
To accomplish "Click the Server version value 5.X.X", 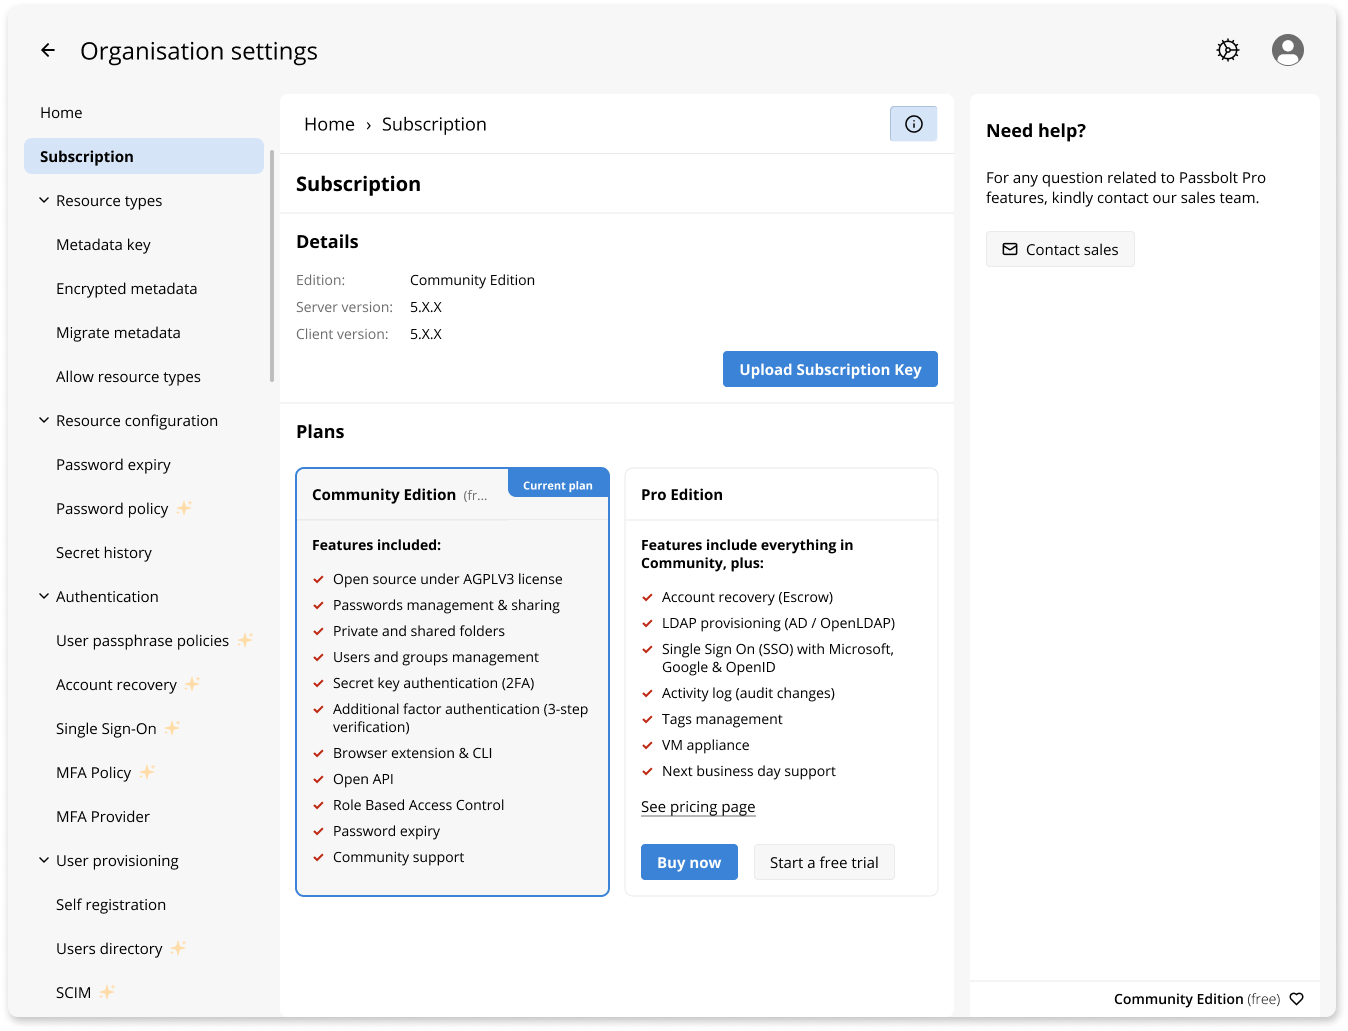I will click(x=426, y=307).
